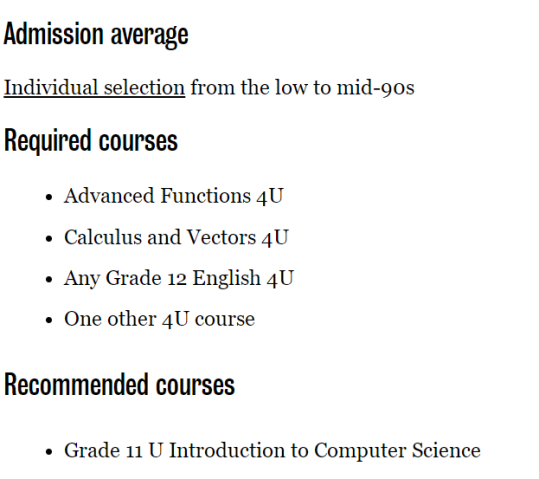Click the bullet before One other 4U course
The height and width of the screenshot is (479, 539).
tap(49, 320)
